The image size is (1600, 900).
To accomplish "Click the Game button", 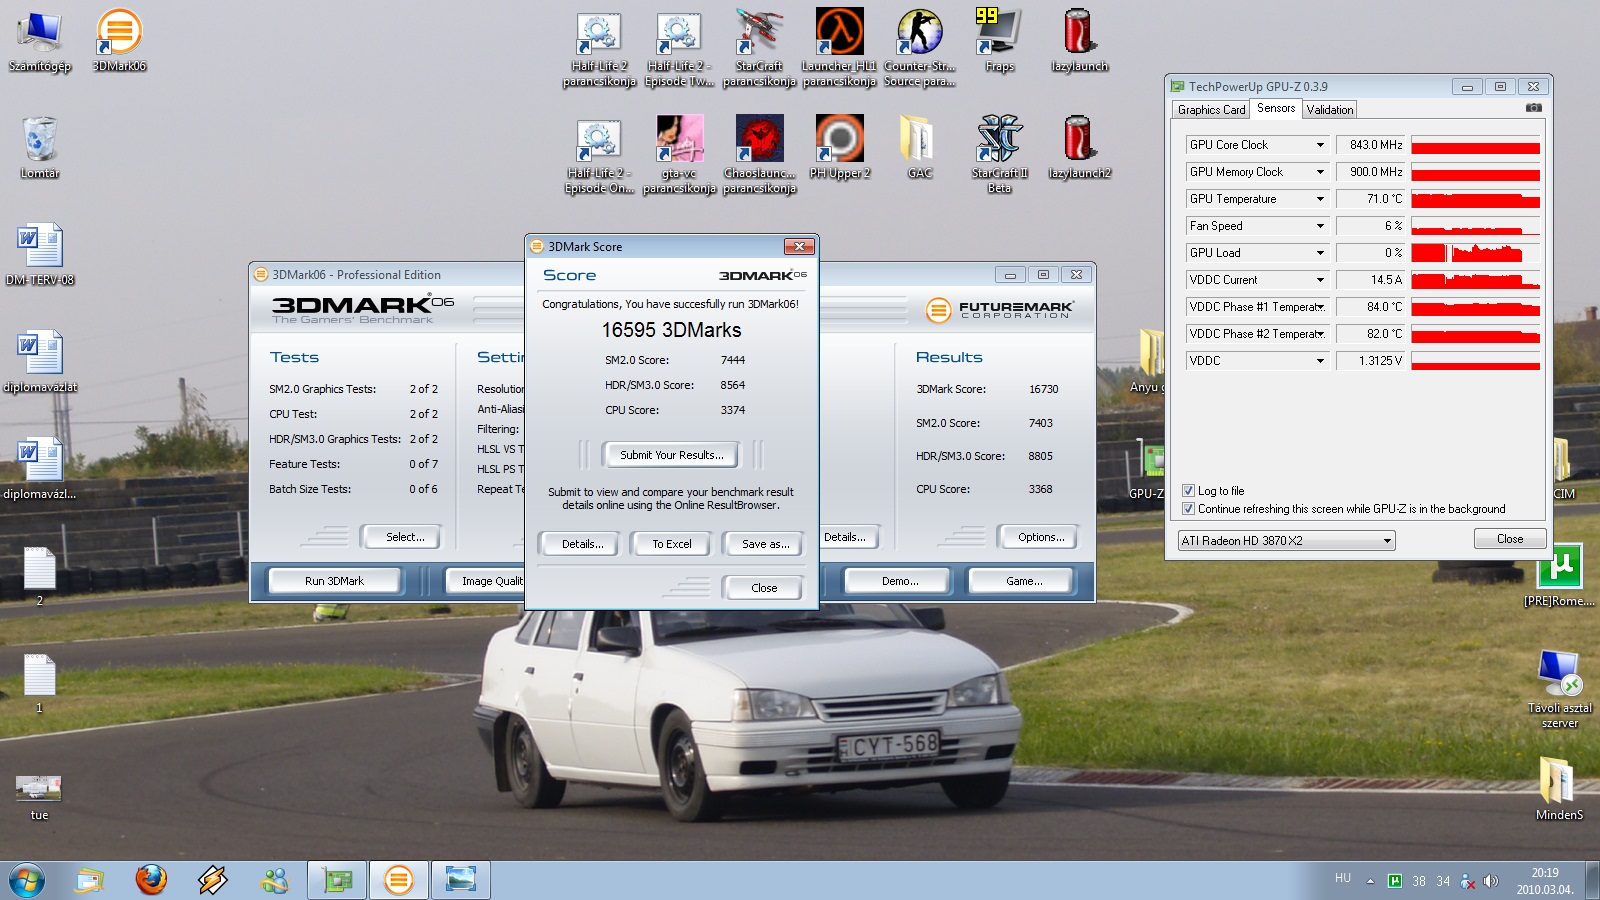I will [1023, 581].
